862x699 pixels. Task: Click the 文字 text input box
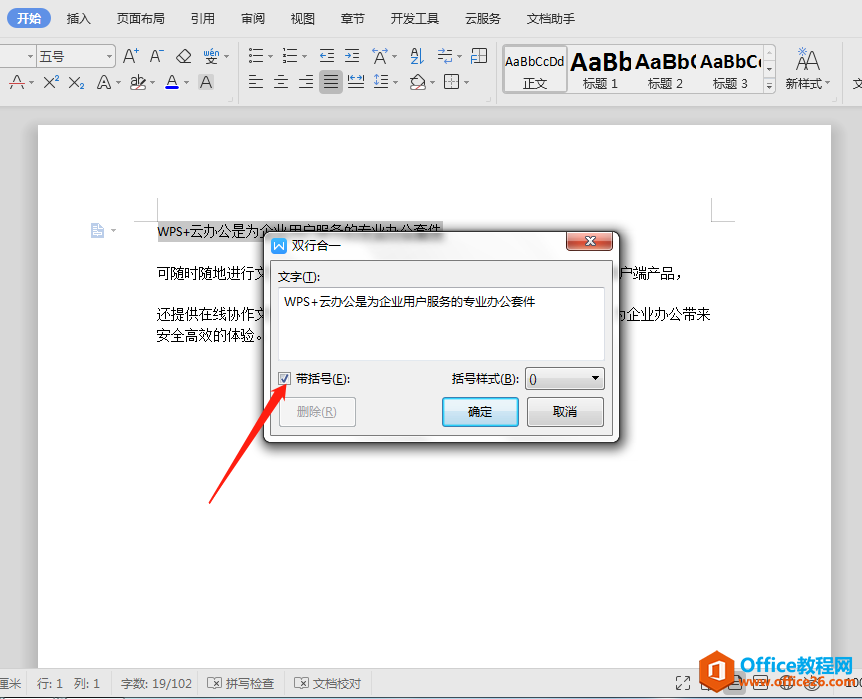point(441,323)
